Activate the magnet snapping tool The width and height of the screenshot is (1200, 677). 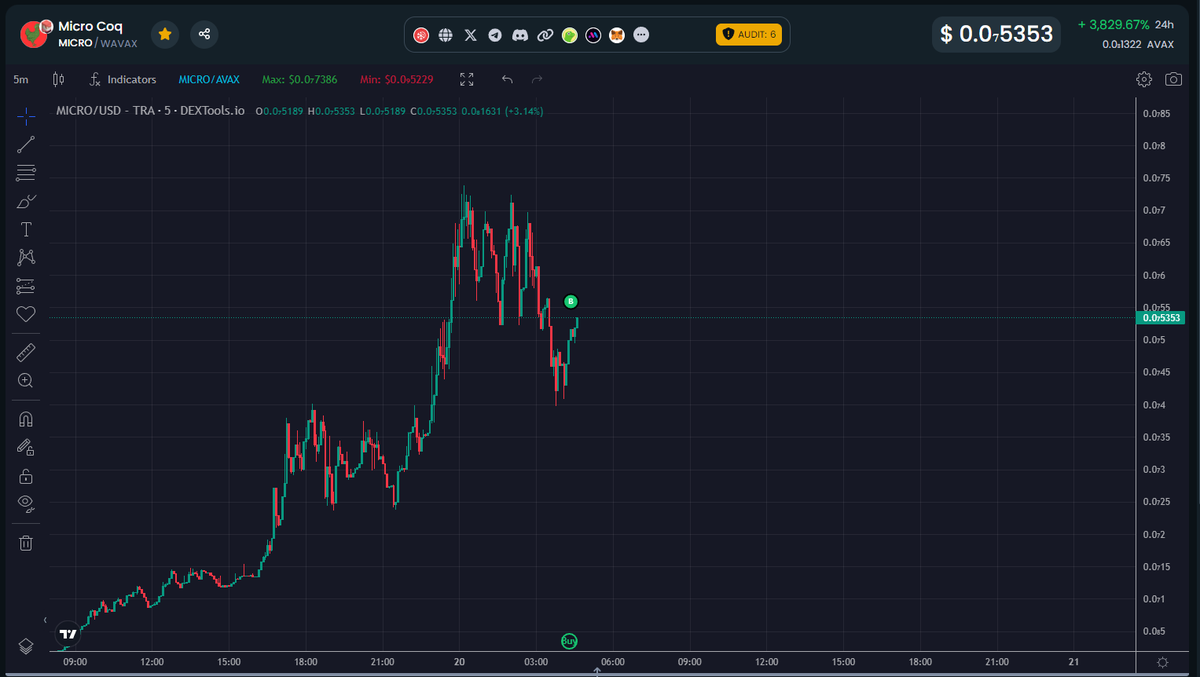pyautogui.click(x=25, y=418)
